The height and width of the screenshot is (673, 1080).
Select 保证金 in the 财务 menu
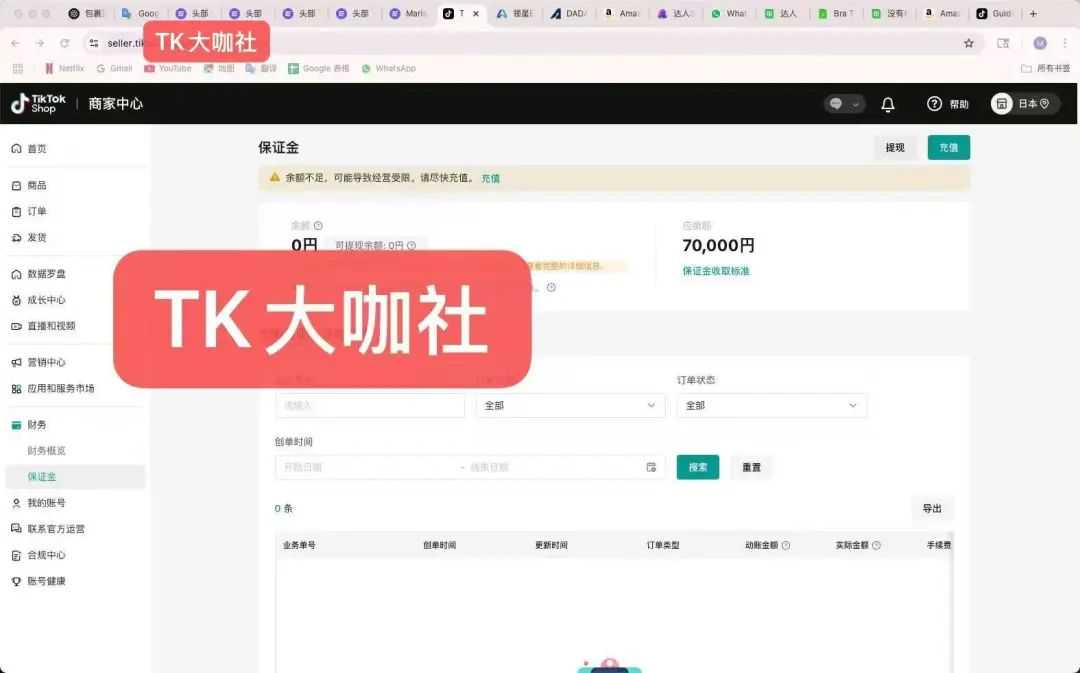click(x=48, y=477)
